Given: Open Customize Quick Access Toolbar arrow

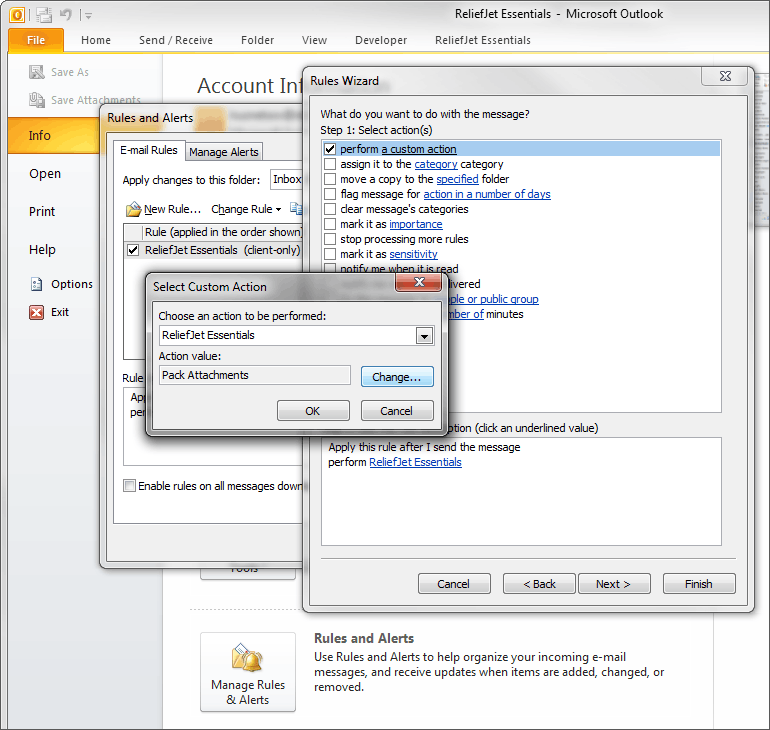Looking at the screenshot, I should 88,16.
